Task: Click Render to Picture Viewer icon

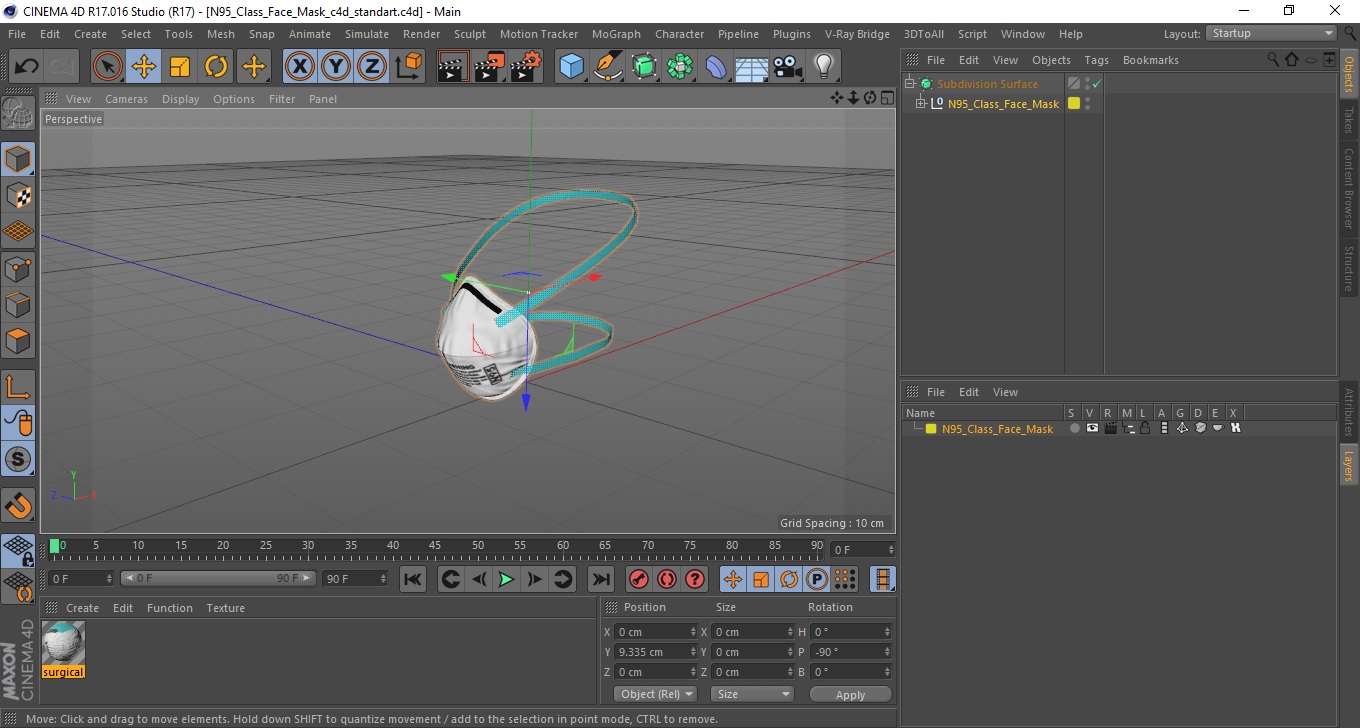Action: pyautogui.click(x=490, y=67)
